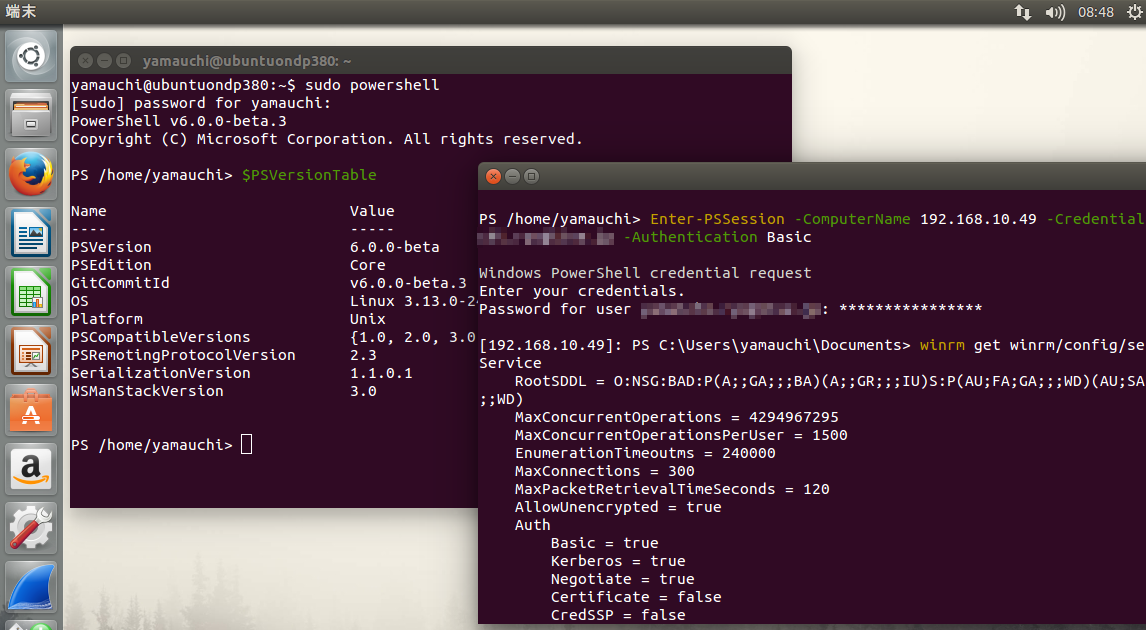Select 'PSRemotingProtocolVersion' row name

click(x=183, y=354)
